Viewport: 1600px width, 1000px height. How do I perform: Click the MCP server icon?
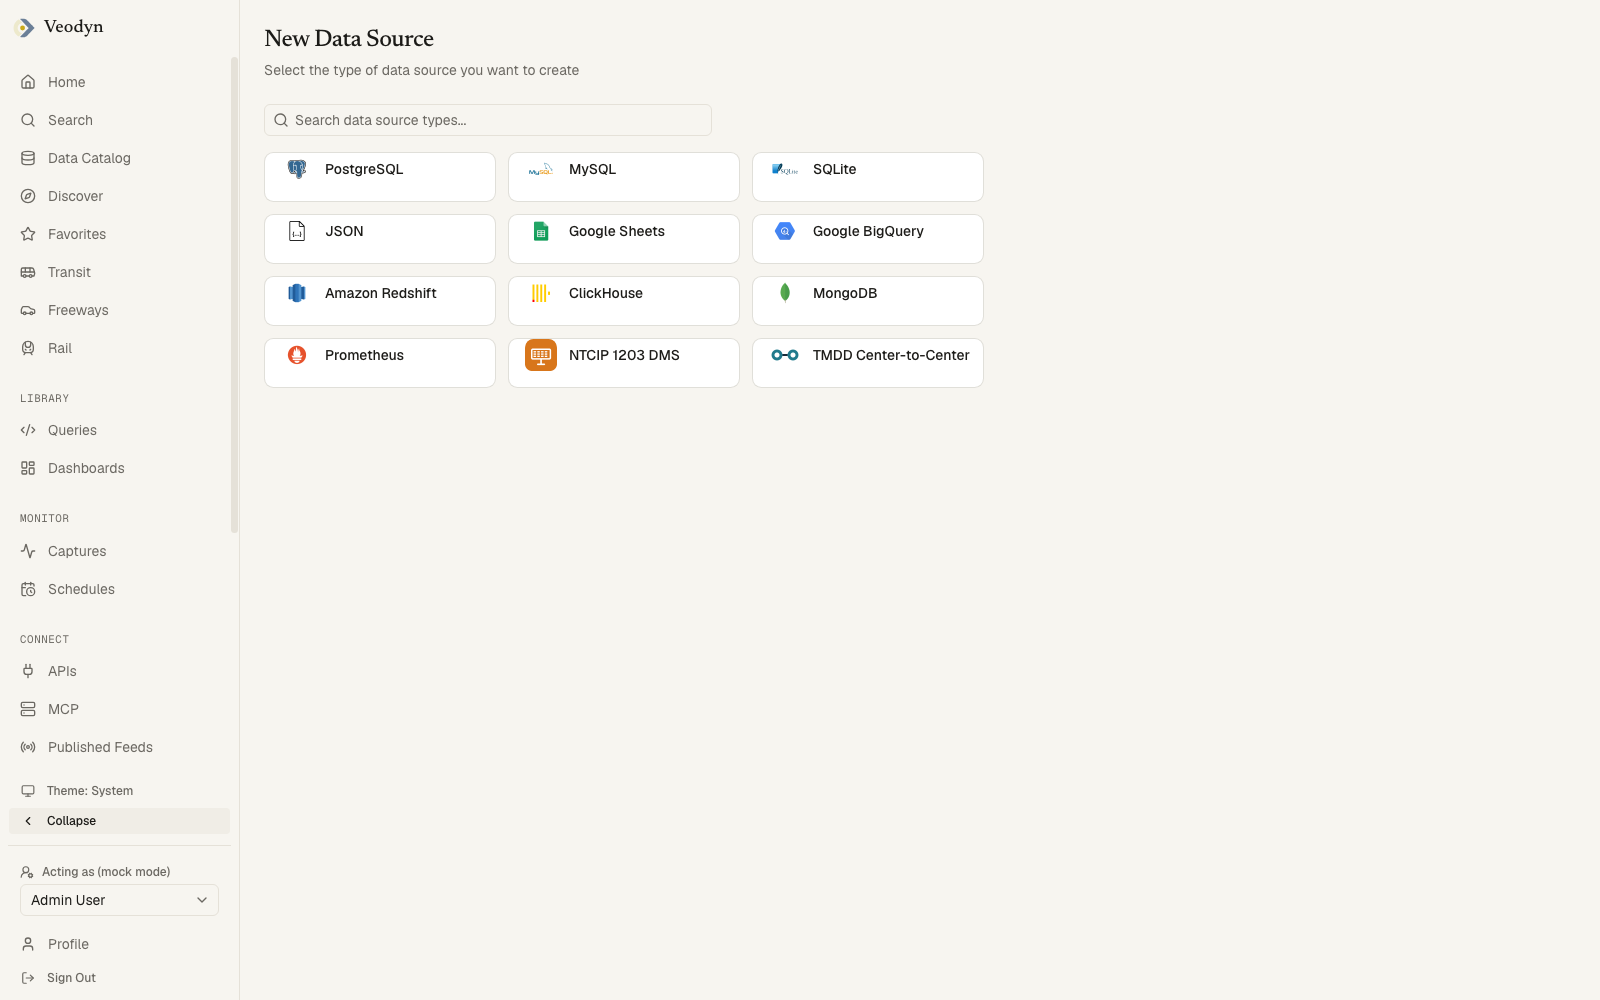tap(28, 709)
